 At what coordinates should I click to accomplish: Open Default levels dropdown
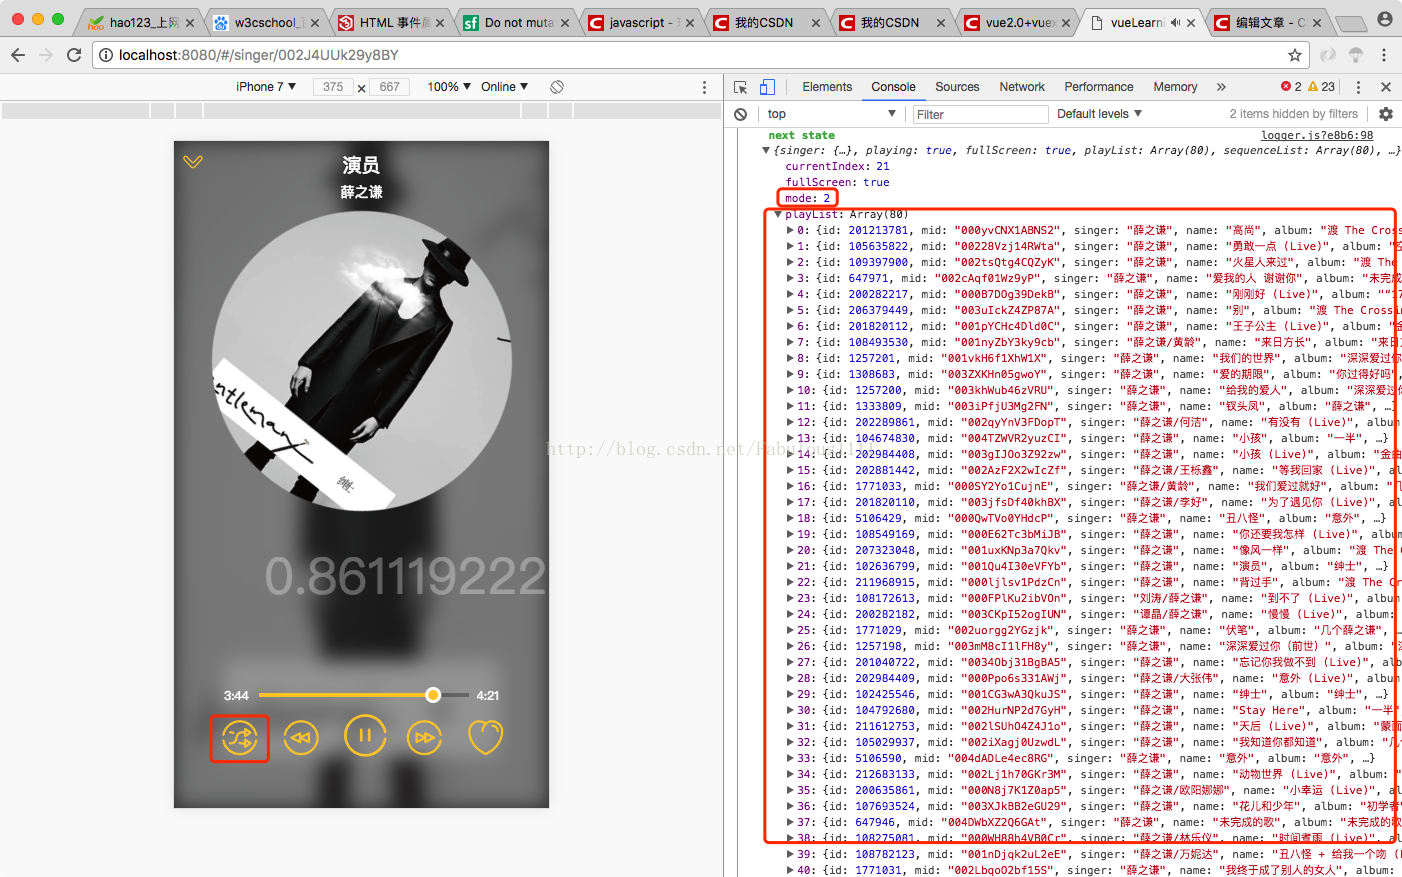pyautogui.click(x=1099, y=114)
